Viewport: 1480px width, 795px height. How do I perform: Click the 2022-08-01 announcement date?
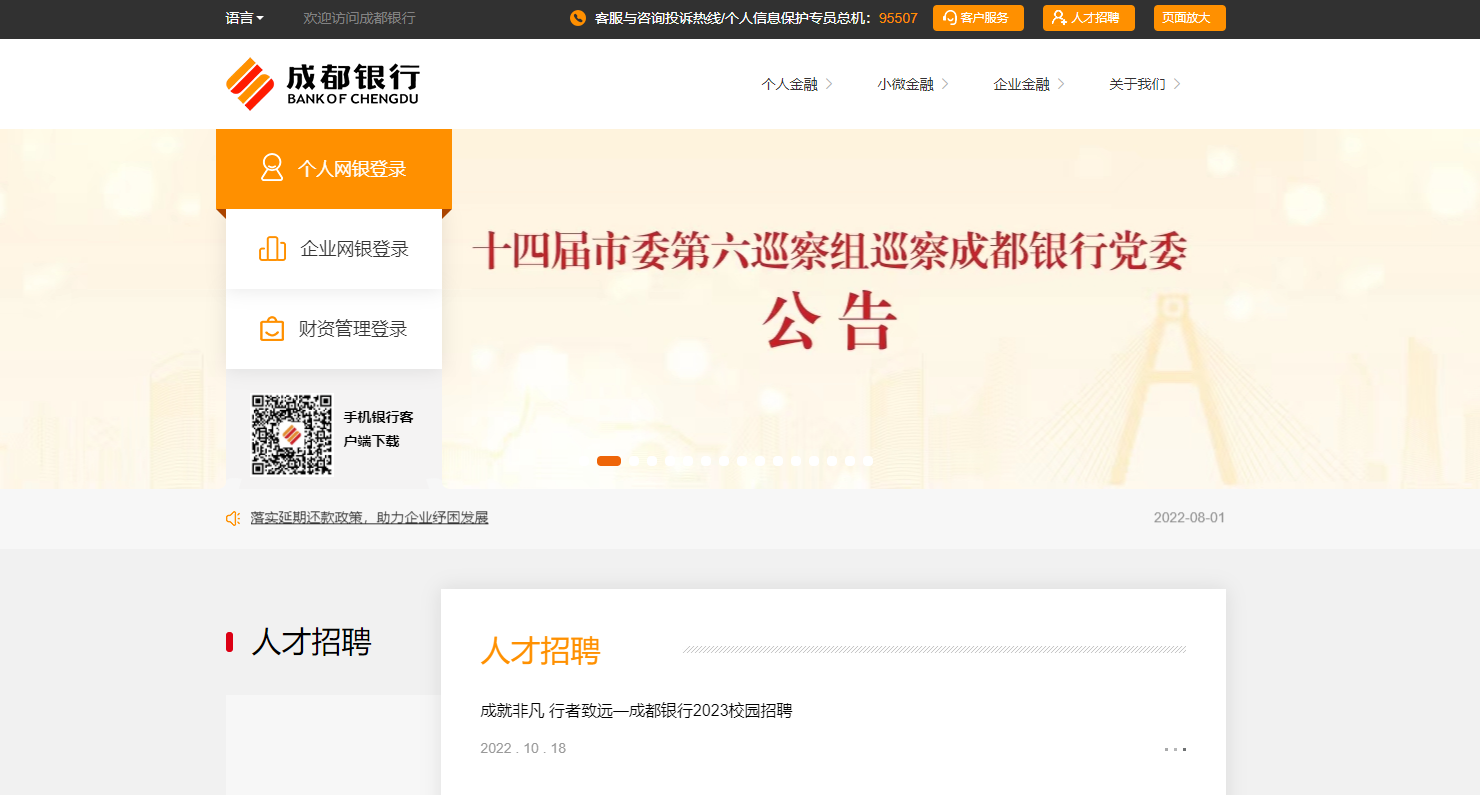coord(1189,518)
